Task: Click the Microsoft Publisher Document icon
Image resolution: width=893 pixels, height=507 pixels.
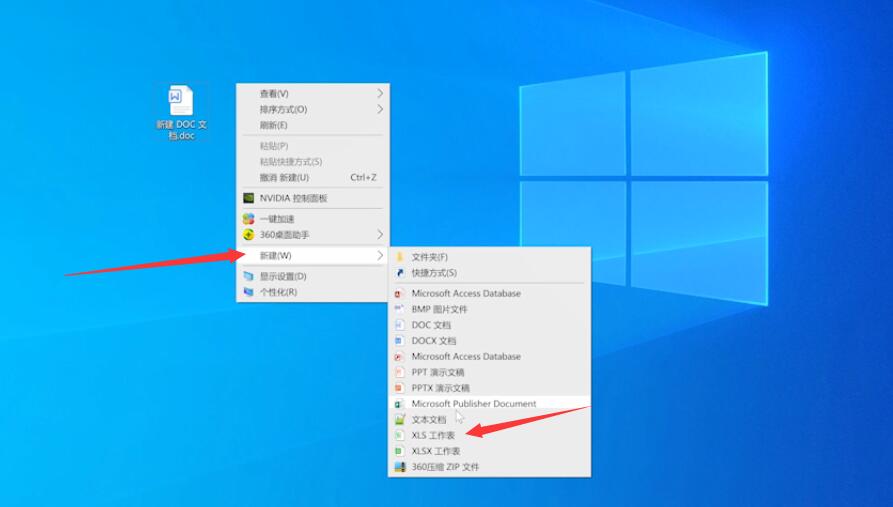Action: point(400,403)
